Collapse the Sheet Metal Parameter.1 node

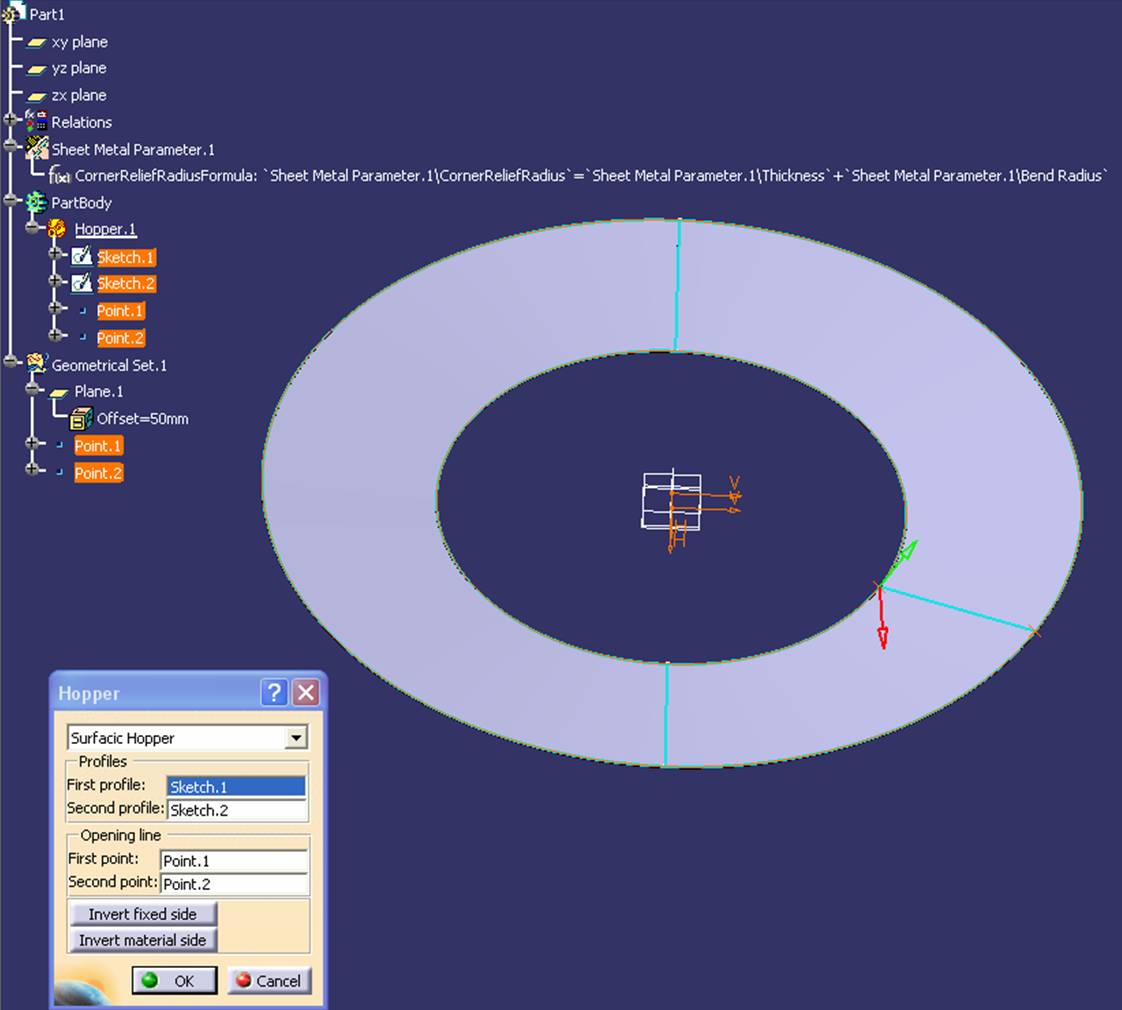[10, 147]
